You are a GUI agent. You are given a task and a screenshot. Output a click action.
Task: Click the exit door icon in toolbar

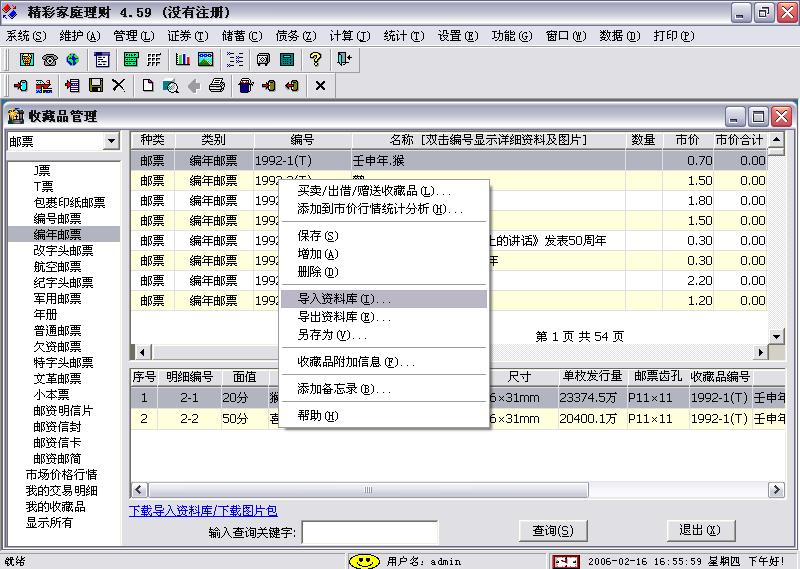[344, 60]
